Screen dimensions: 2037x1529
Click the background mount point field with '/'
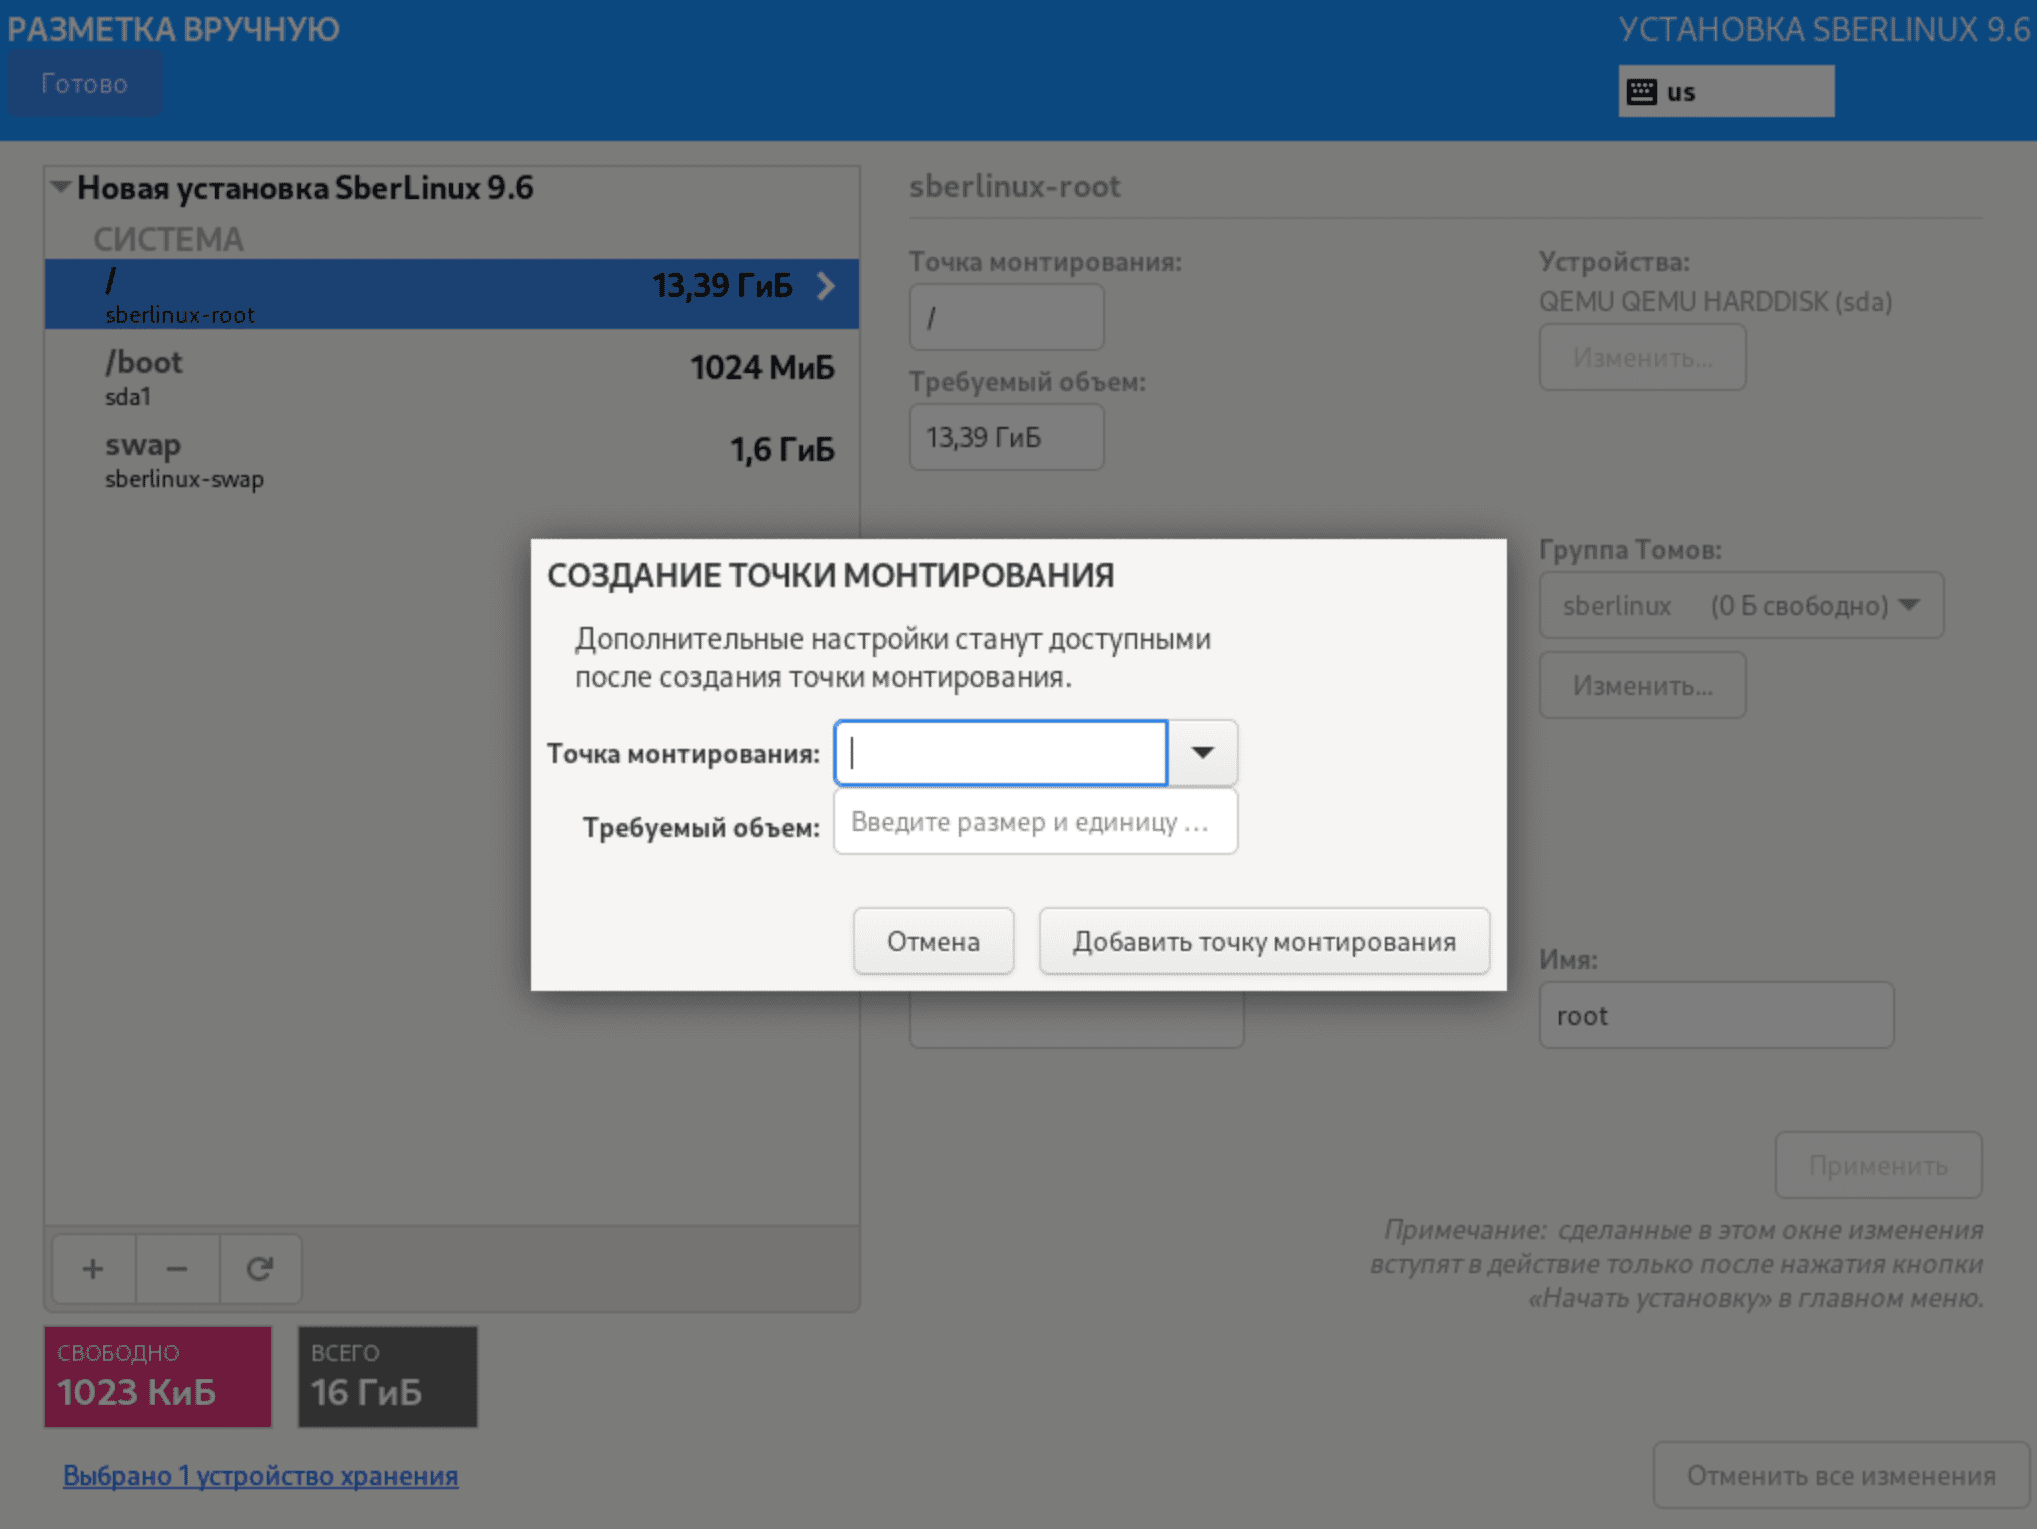1006,317
